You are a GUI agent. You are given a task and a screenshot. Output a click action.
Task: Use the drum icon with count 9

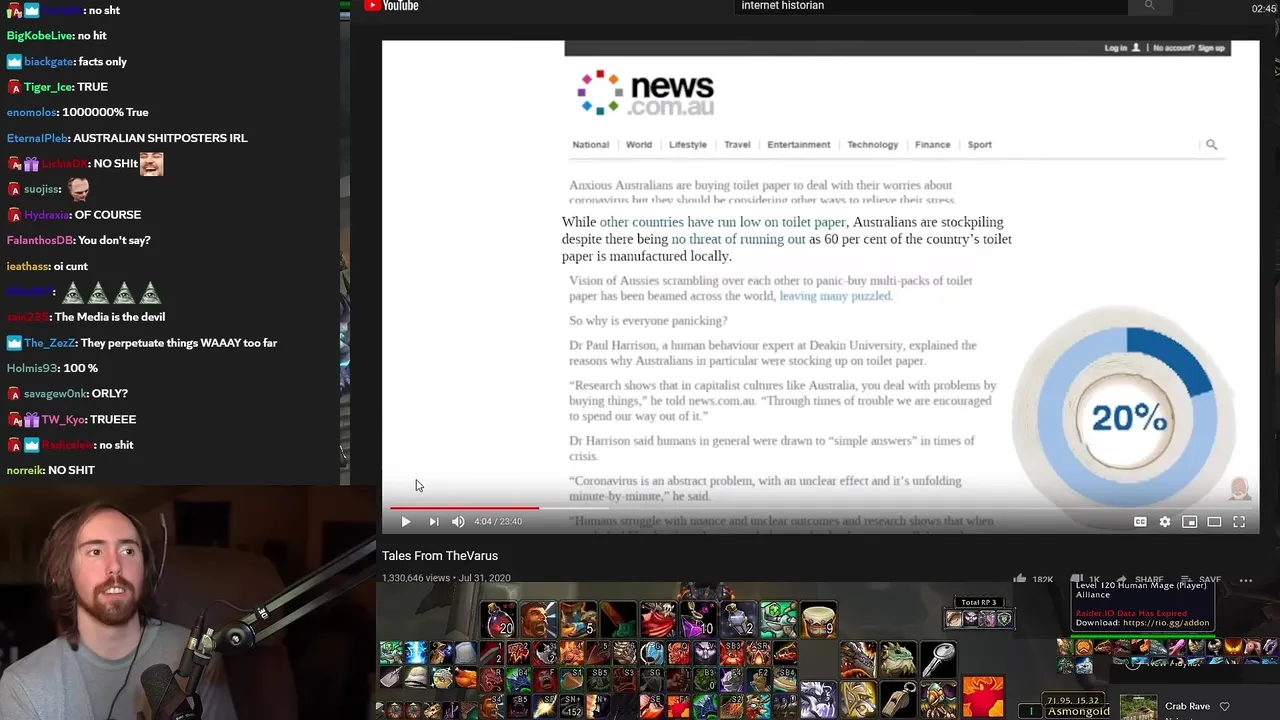pyautogui.click(x=818, y=620)
